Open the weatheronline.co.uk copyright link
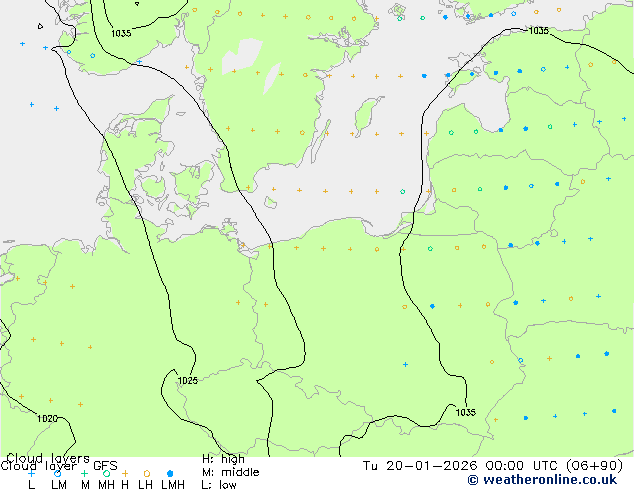The height and width of the screenshot is (490, 634). click(x=542, y=480)
